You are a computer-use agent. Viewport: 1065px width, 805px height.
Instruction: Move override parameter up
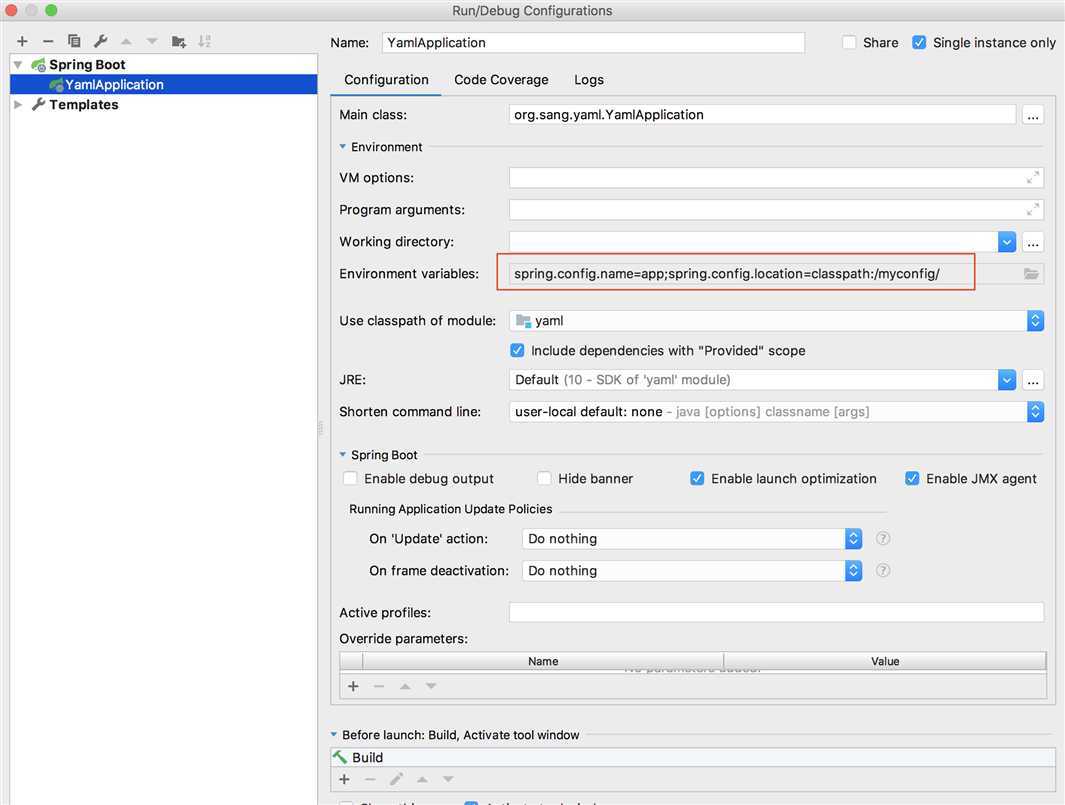pos(405,686)
